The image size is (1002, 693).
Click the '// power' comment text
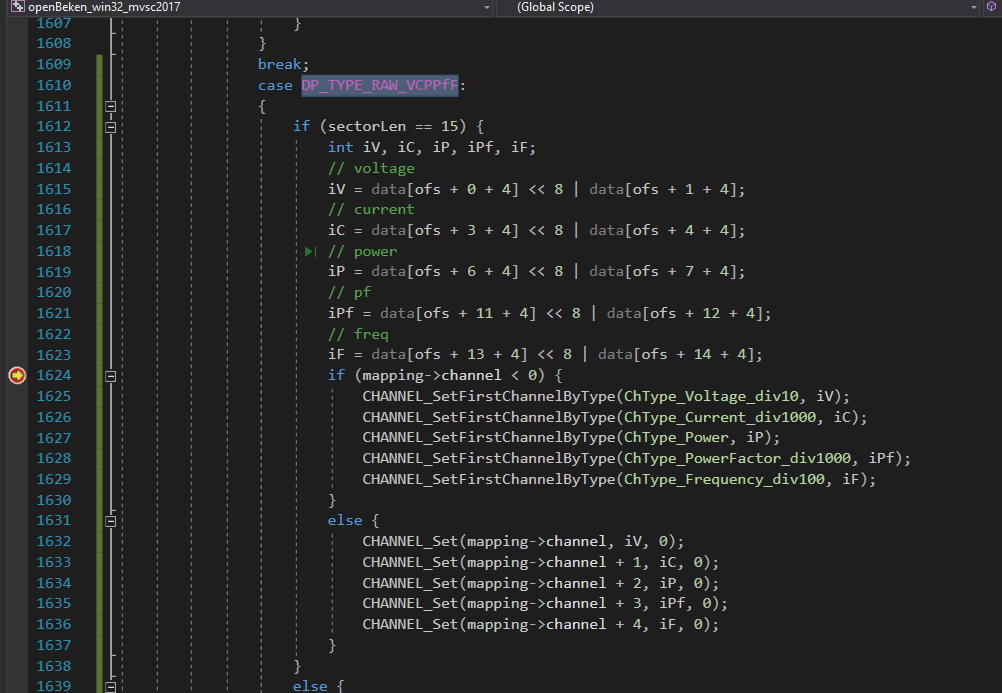tap(362, 251)
